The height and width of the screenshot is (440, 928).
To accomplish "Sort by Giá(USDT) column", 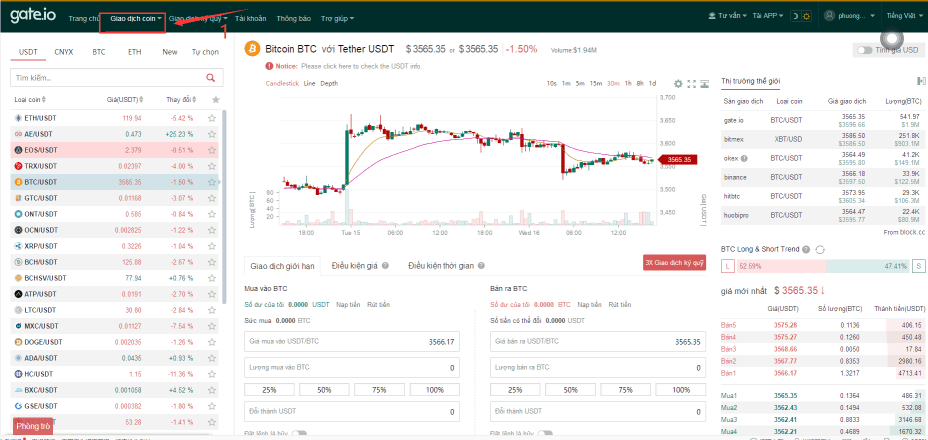I will (x=124, y=99).
